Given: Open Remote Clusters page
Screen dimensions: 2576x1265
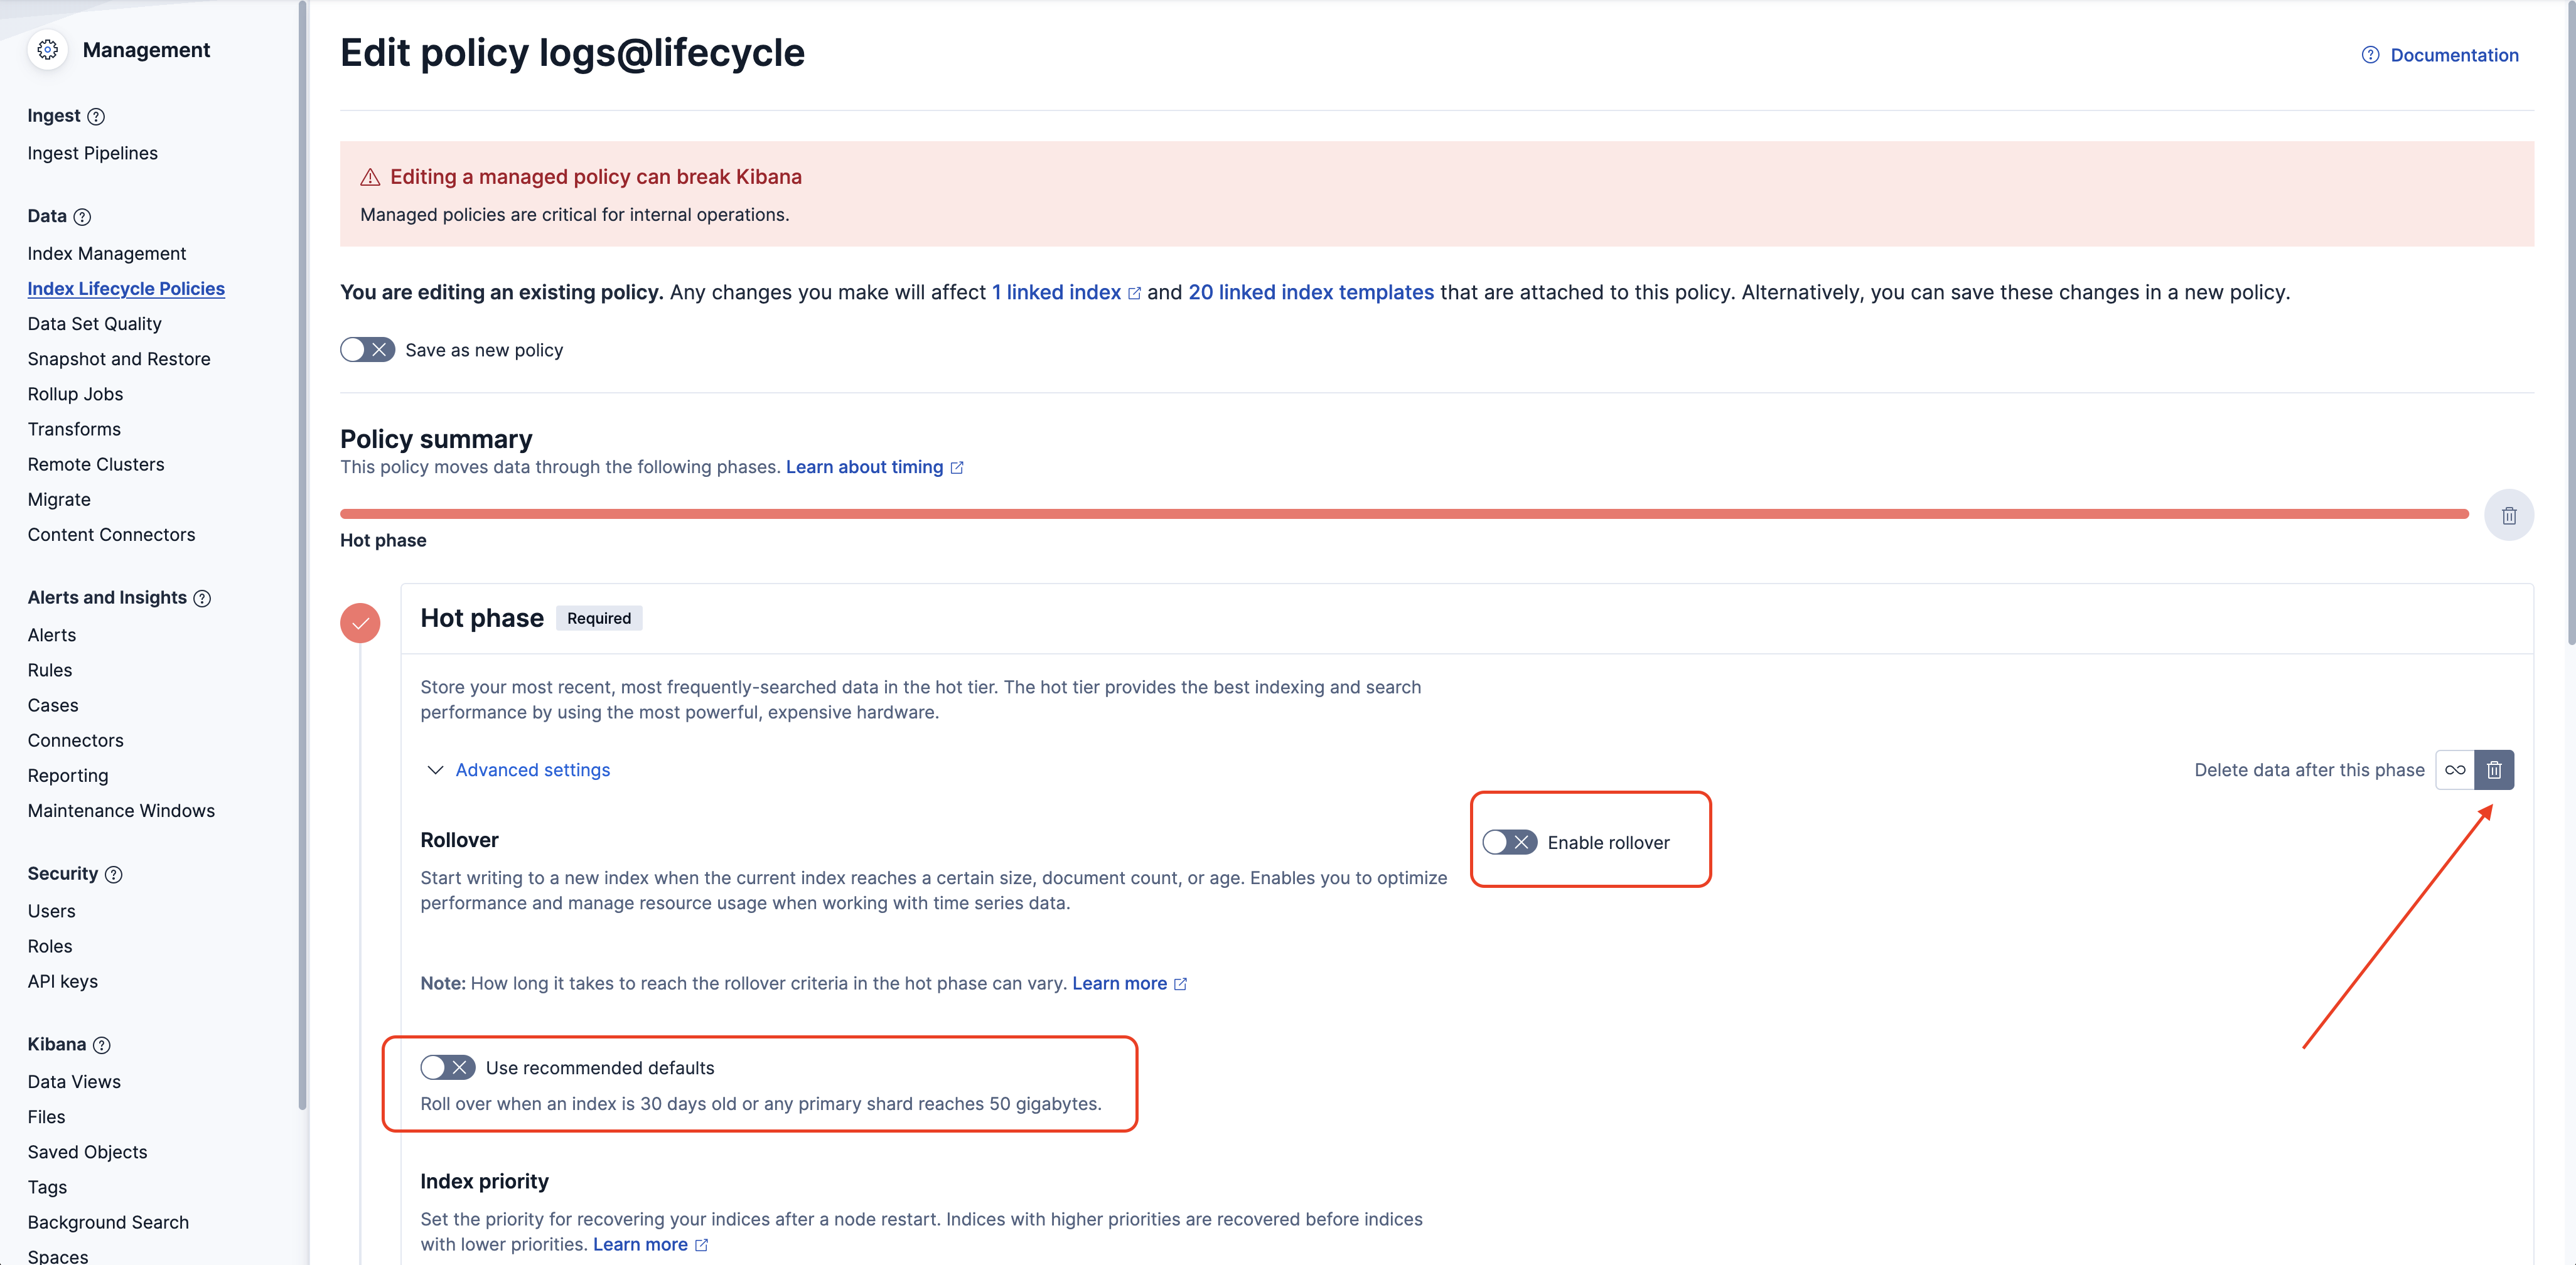Looking at the screenshot, I should click(96, 464).
